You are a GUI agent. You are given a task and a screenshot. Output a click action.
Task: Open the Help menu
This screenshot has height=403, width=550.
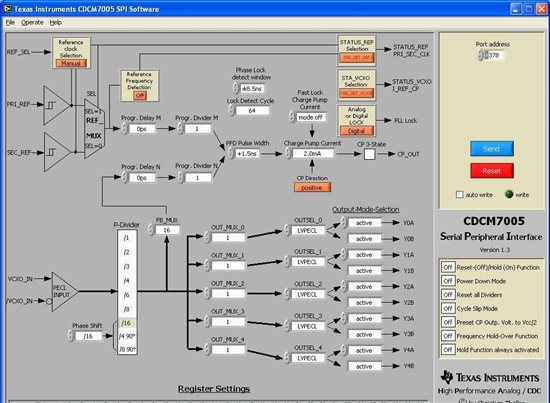(x=55, y=22)
